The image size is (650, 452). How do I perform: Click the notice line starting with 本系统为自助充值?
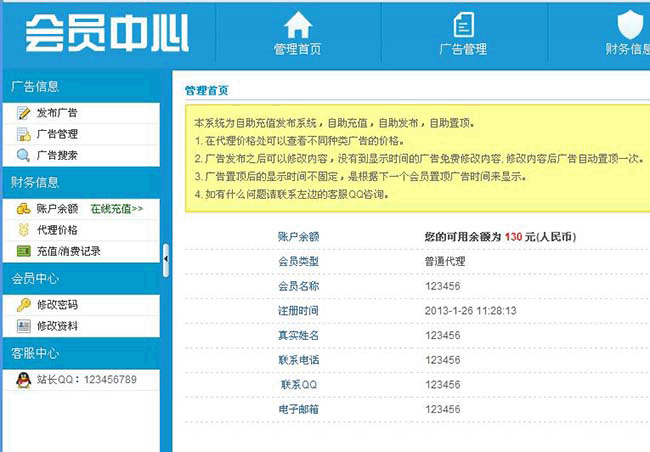click(335, 123)
